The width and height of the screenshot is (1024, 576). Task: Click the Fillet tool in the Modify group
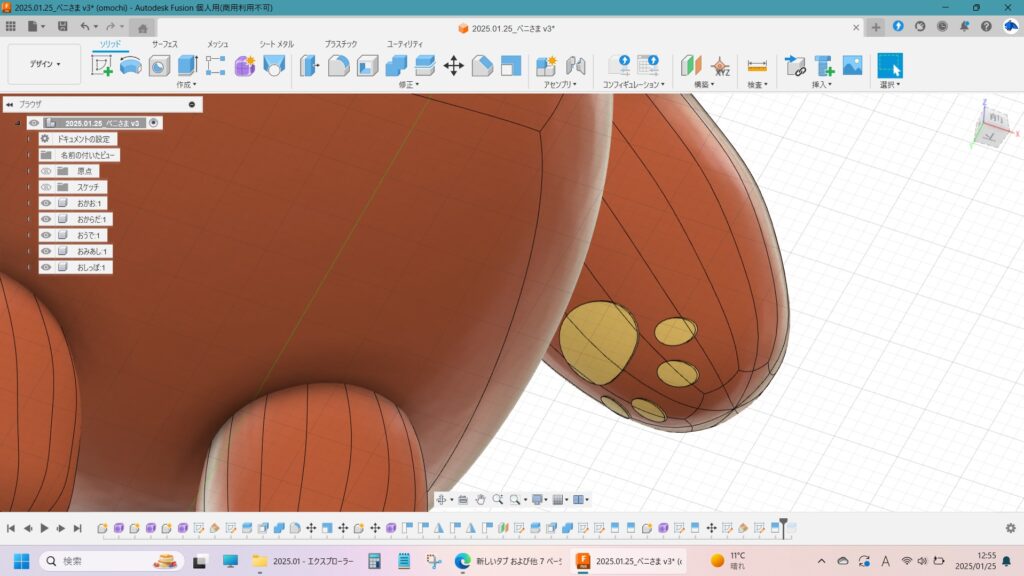coord(339,66)
